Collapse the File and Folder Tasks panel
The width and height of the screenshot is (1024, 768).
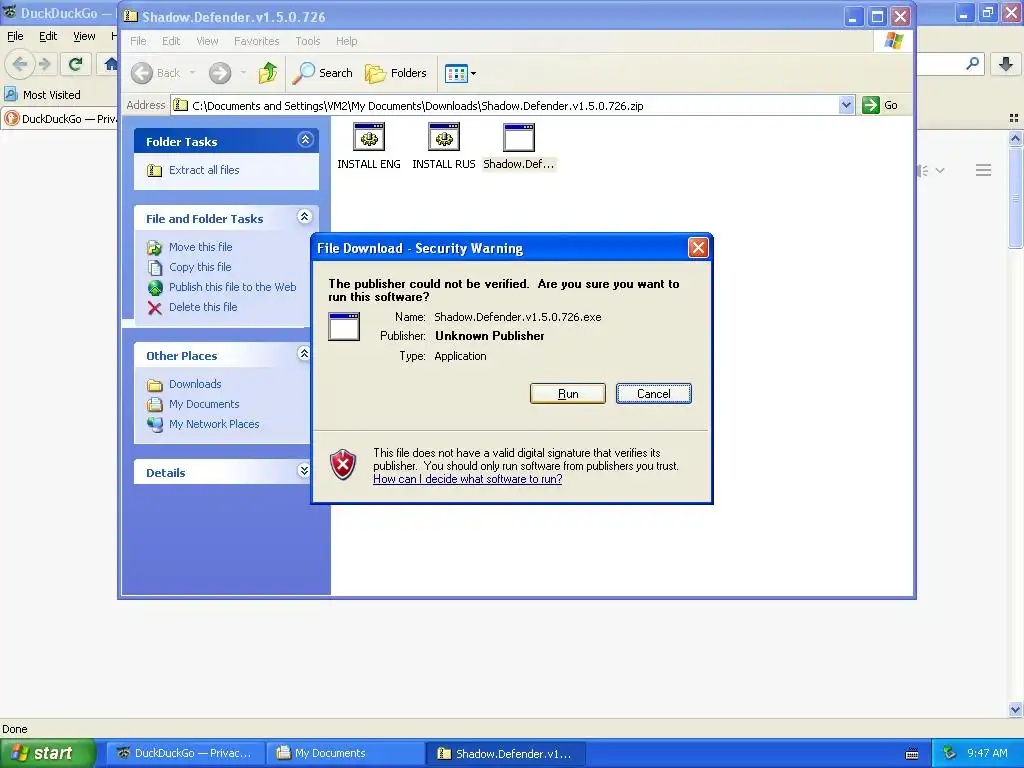(304, 217)
